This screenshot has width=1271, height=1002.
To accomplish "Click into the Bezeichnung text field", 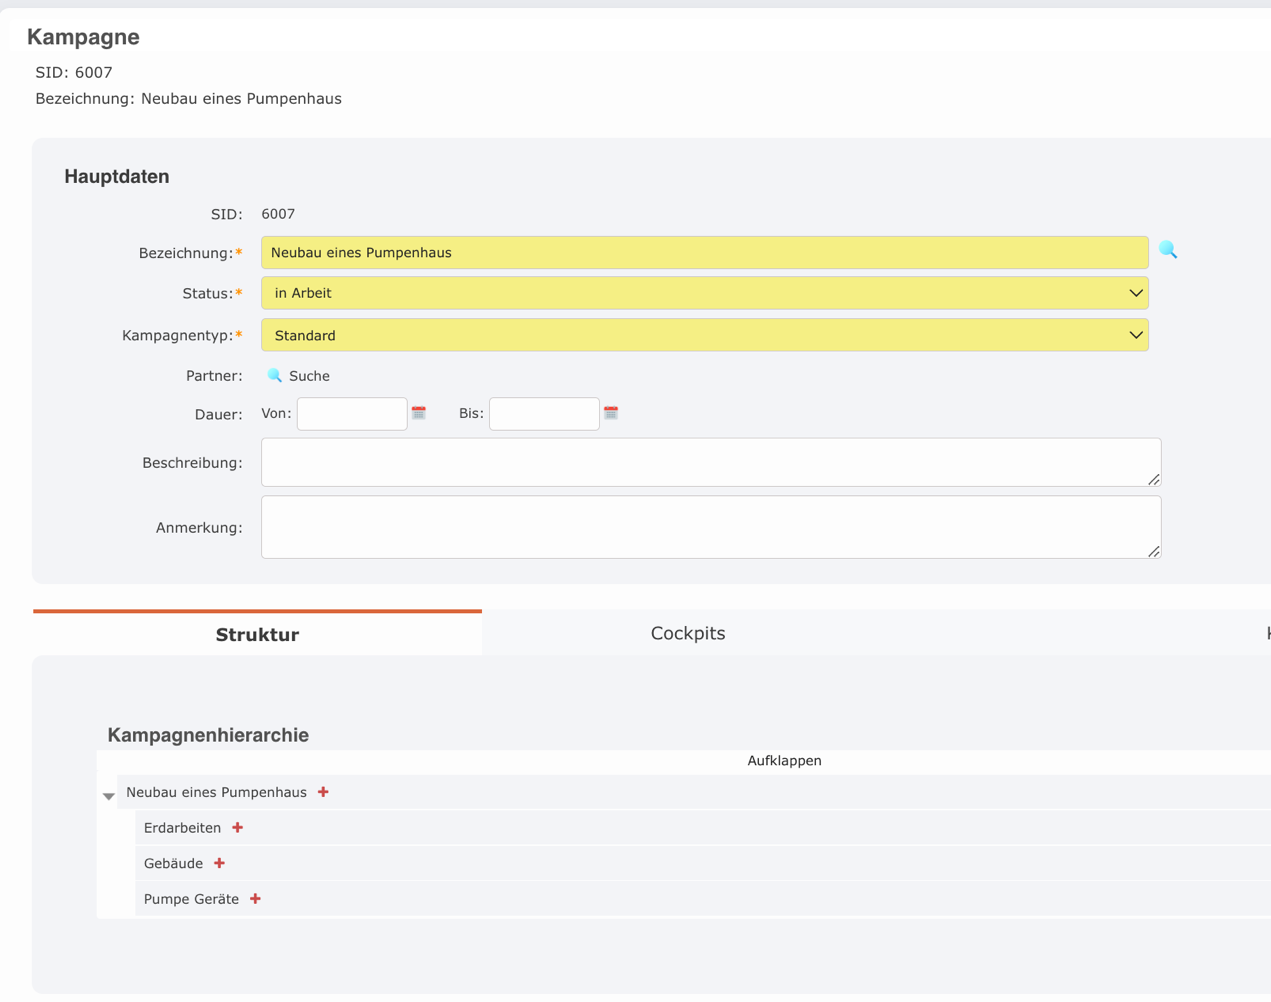I will coord(704,253).
